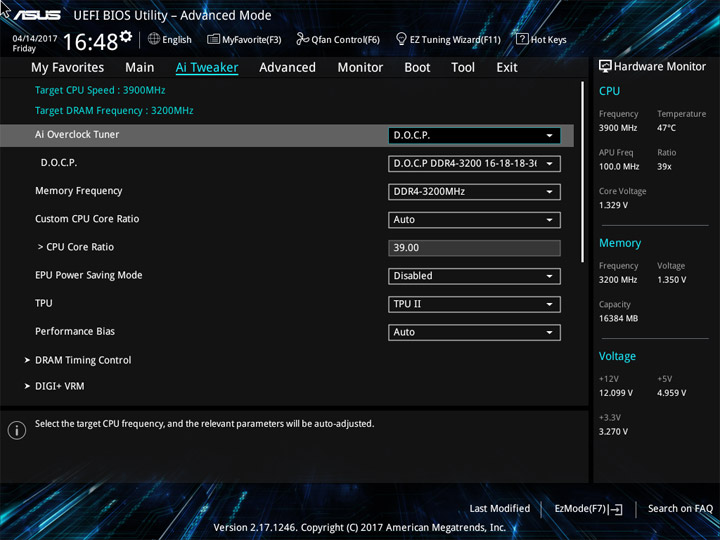Click the ASUS logo
Viewport: 720px width, 540px height.
click(37, 16)
